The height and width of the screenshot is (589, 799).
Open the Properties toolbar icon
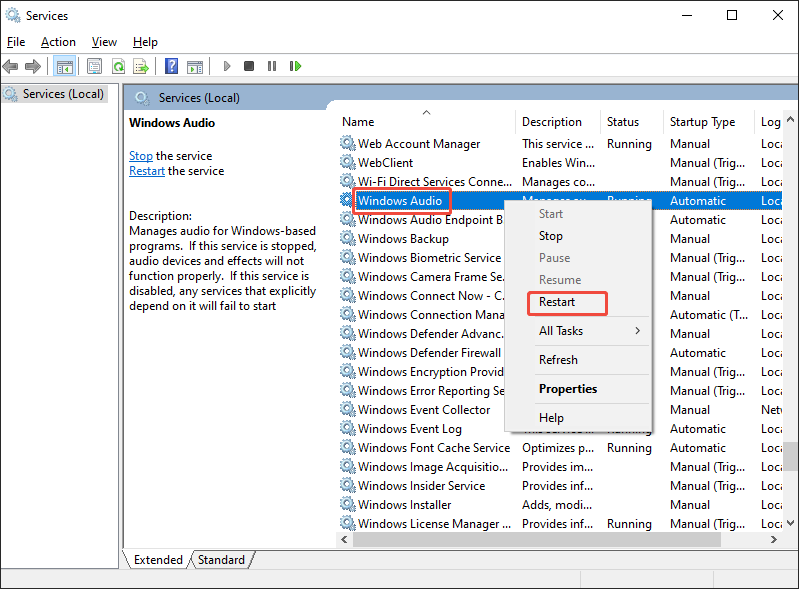coord(94,66)
